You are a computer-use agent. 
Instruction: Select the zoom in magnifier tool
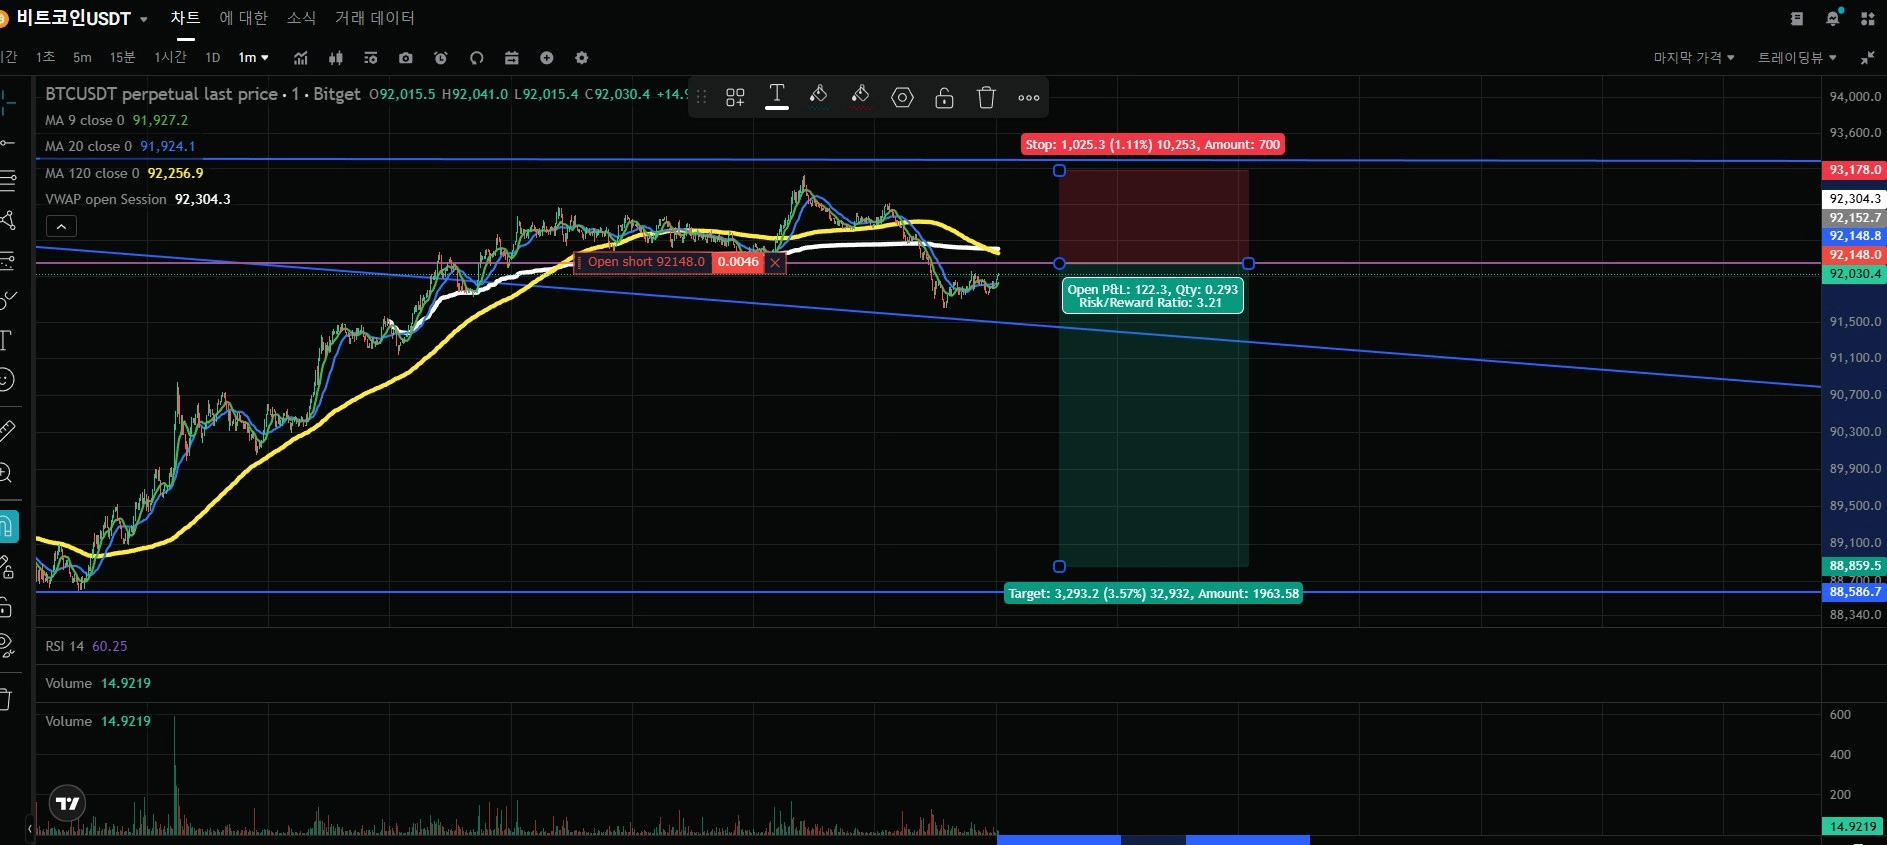[x=6, y=473]
